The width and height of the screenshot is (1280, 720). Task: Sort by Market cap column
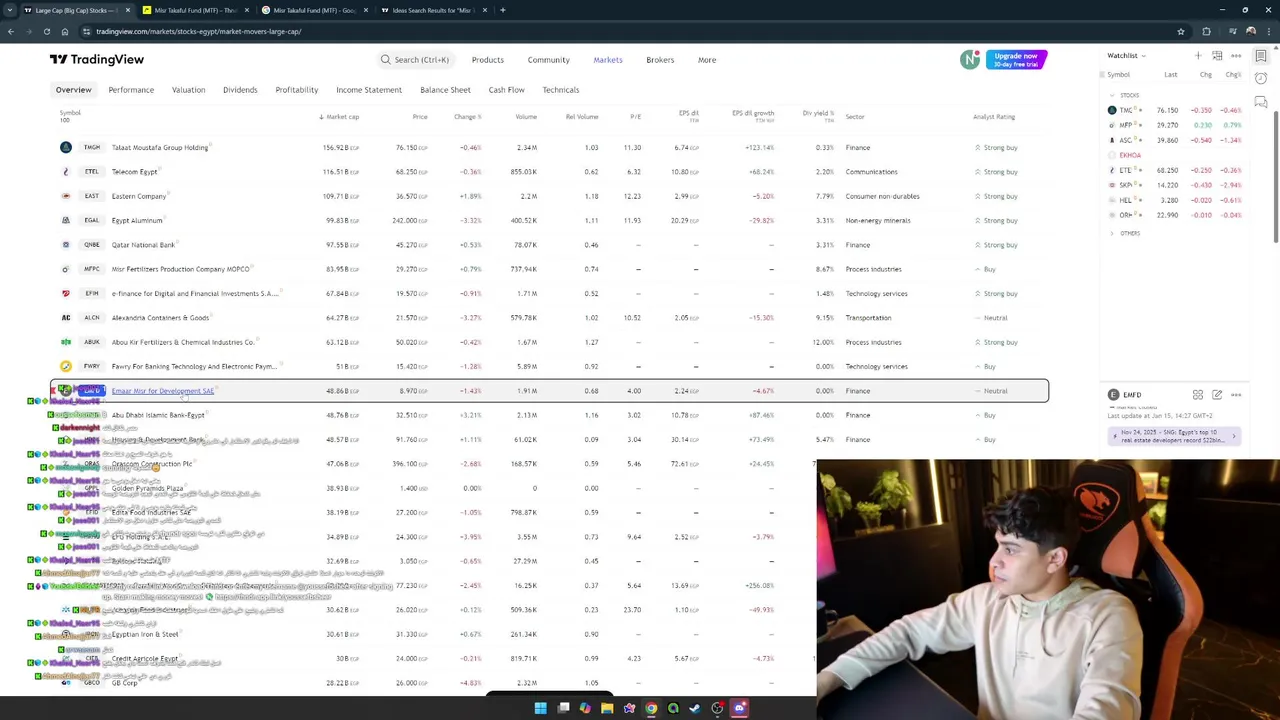coord(340,117)
